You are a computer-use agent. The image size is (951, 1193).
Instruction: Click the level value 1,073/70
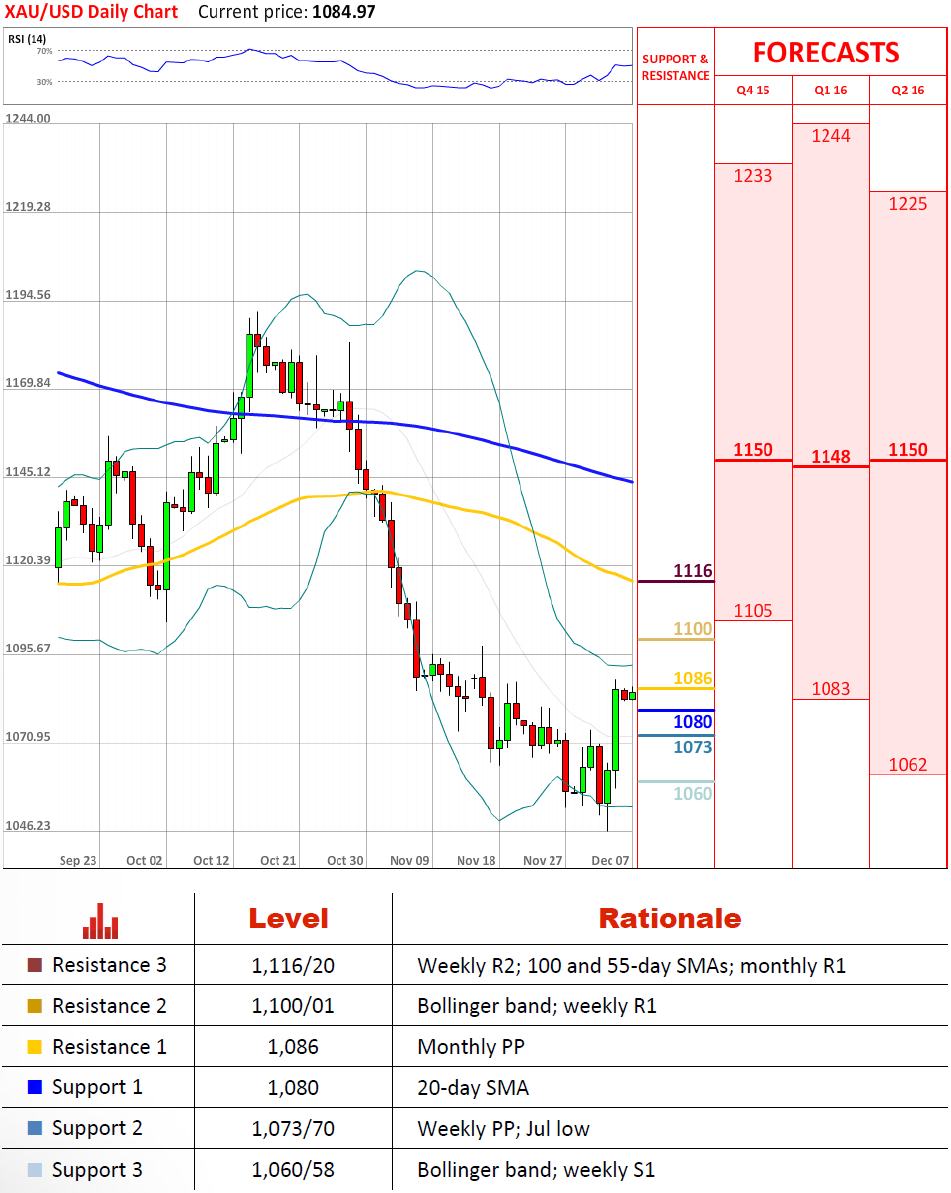[x=293, y=1129]
